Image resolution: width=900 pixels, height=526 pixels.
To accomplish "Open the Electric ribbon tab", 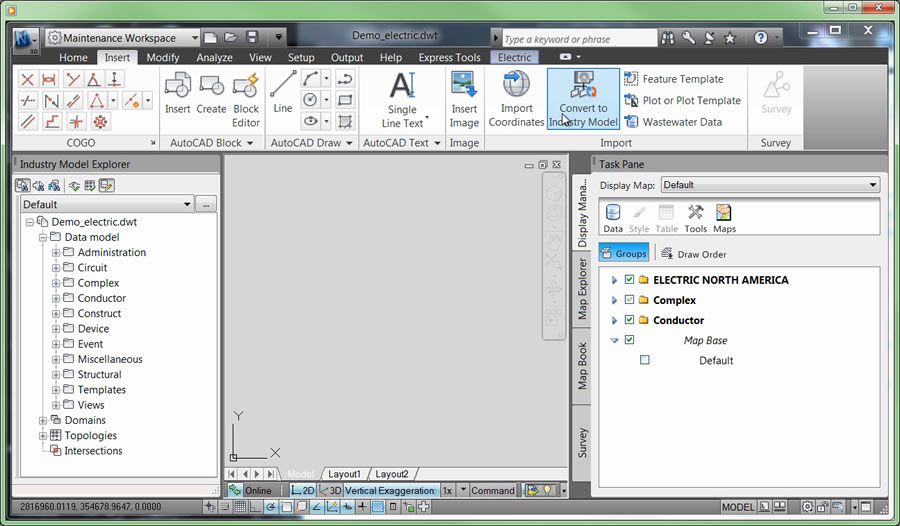I will click(x=514, y=57).
